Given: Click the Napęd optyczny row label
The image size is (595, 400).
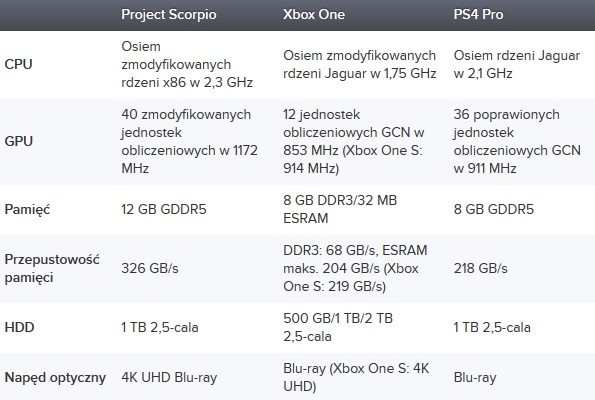Looking at the screenshot, I should pos(55,378).
